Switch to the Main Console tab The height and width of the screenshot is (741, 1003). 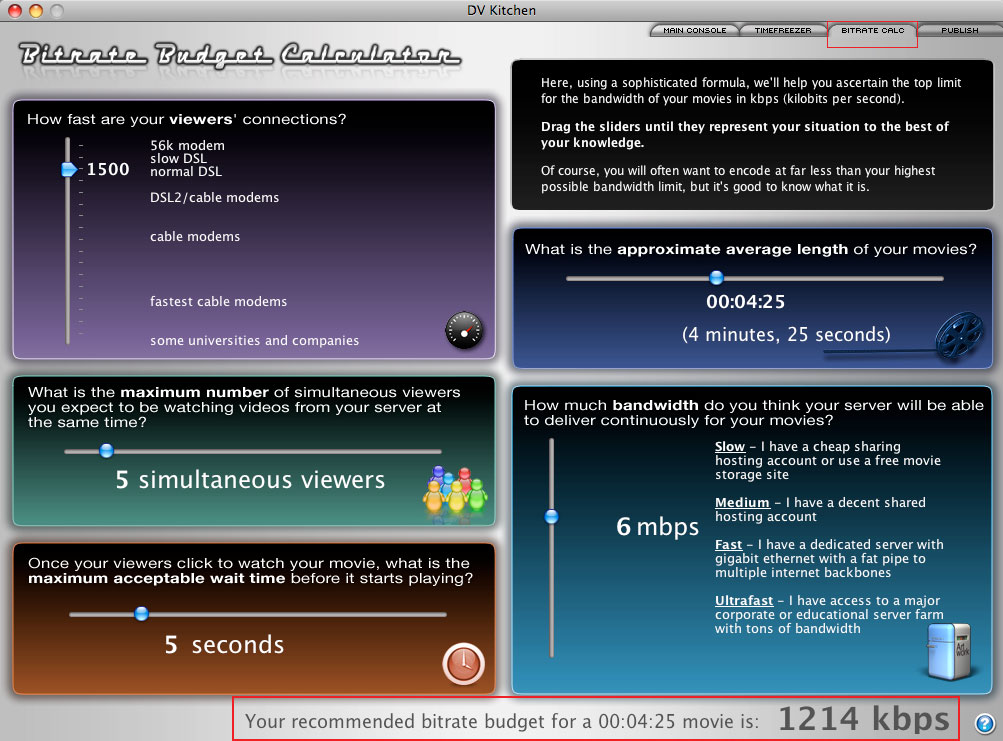pyautogui.click(x=694, y=31)
